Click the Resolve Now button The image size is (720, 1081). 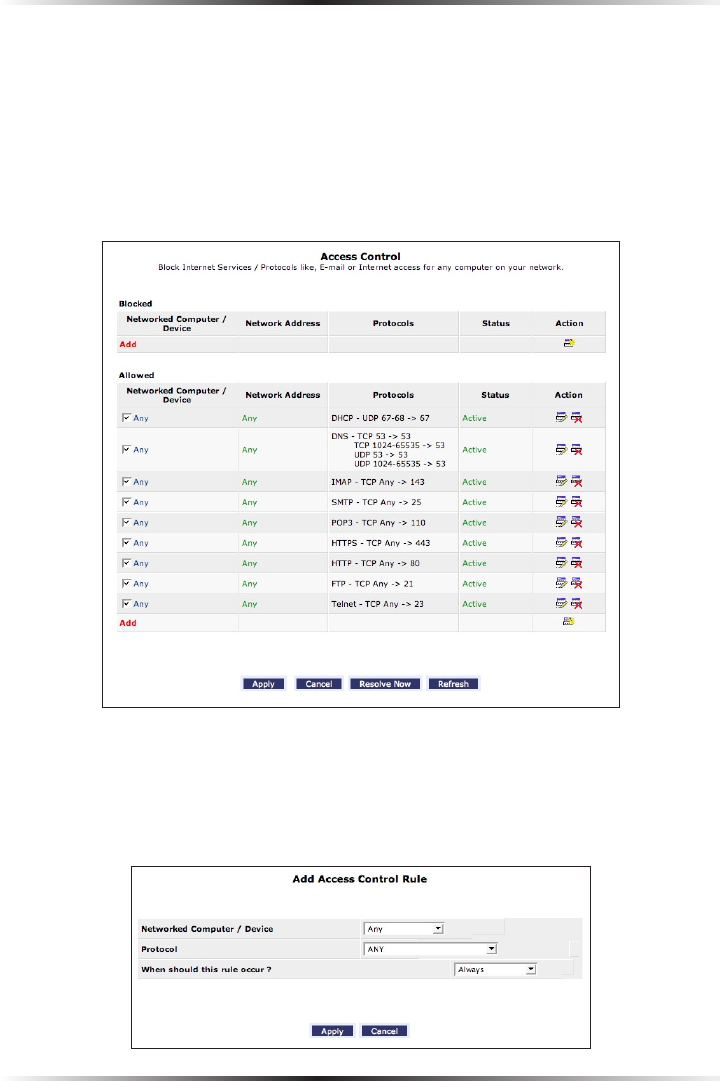[385, 684]
